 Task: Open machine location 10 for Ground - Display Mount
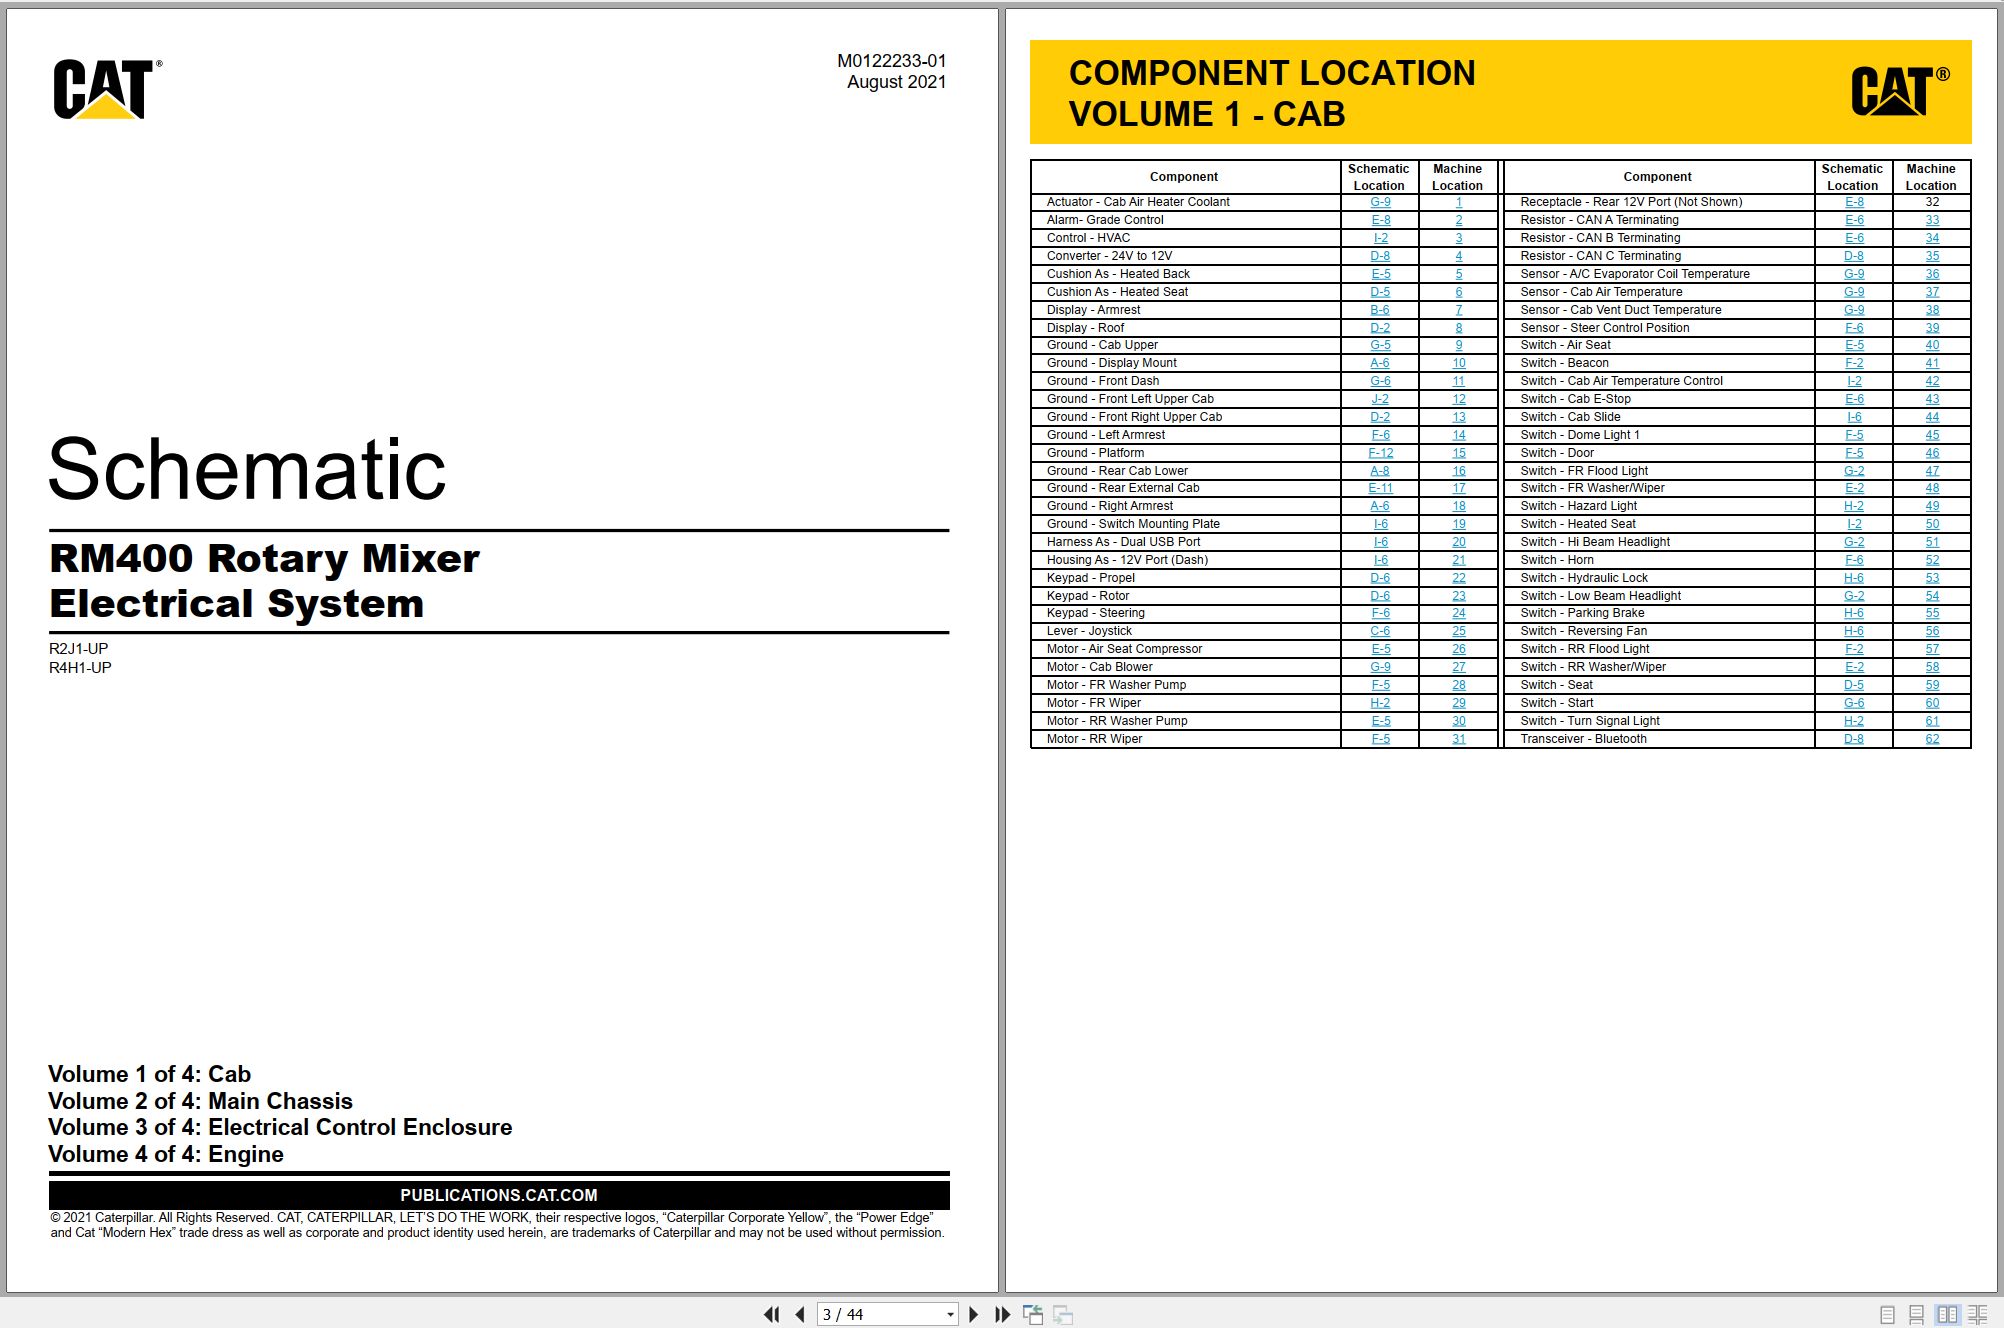point(1459,363)
